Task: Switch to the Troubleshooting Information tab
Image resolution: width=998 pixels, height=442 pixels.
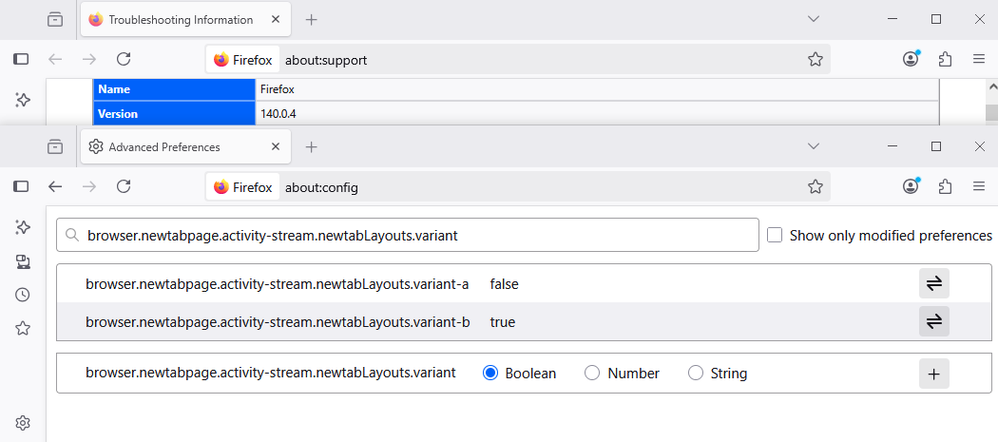Action: (x=180, y=20)
